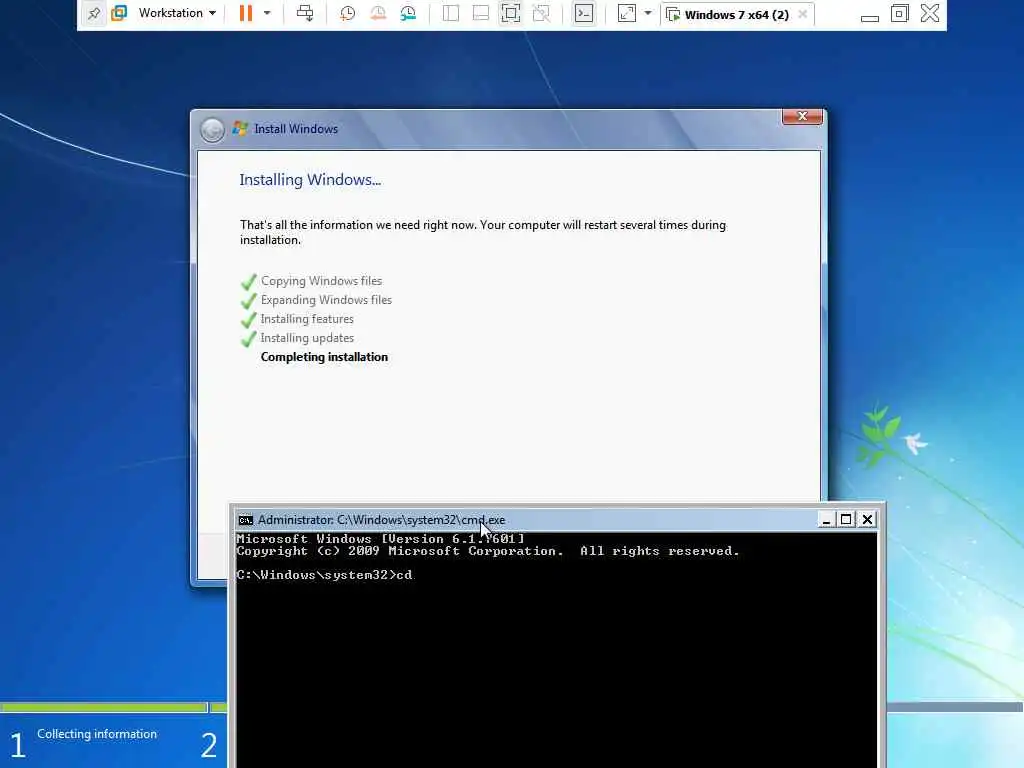
Task: Click the Unity mode icon
Action: 541,13
